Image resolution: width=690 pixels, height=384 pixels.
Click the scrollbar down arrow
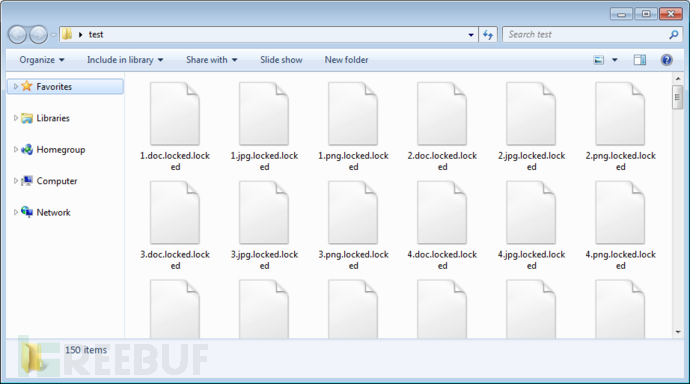[678, 332]
